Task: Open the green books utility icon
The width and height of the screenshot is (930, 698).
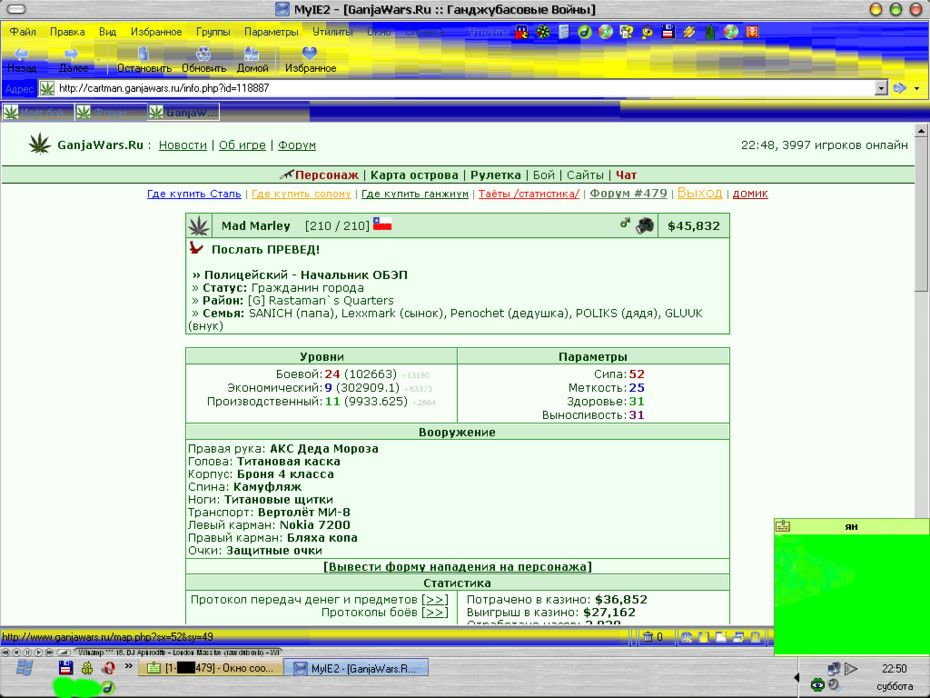Action: pyautogui.click(x=710, y=32)
